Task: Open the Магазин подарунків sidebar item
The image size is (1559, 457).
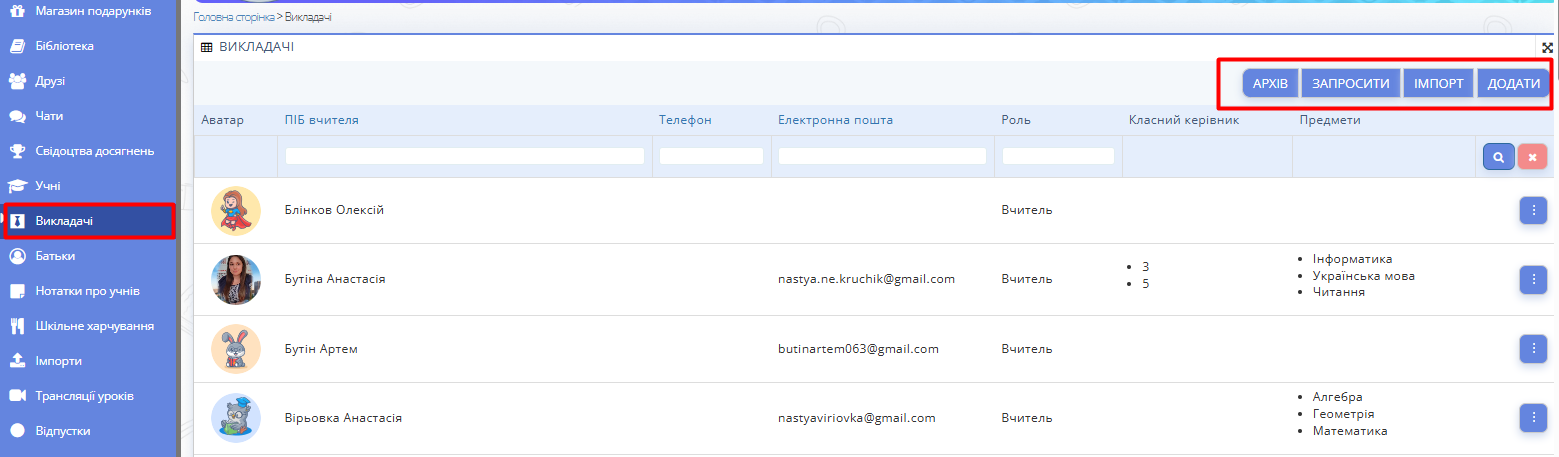Action: coord(92,11)
